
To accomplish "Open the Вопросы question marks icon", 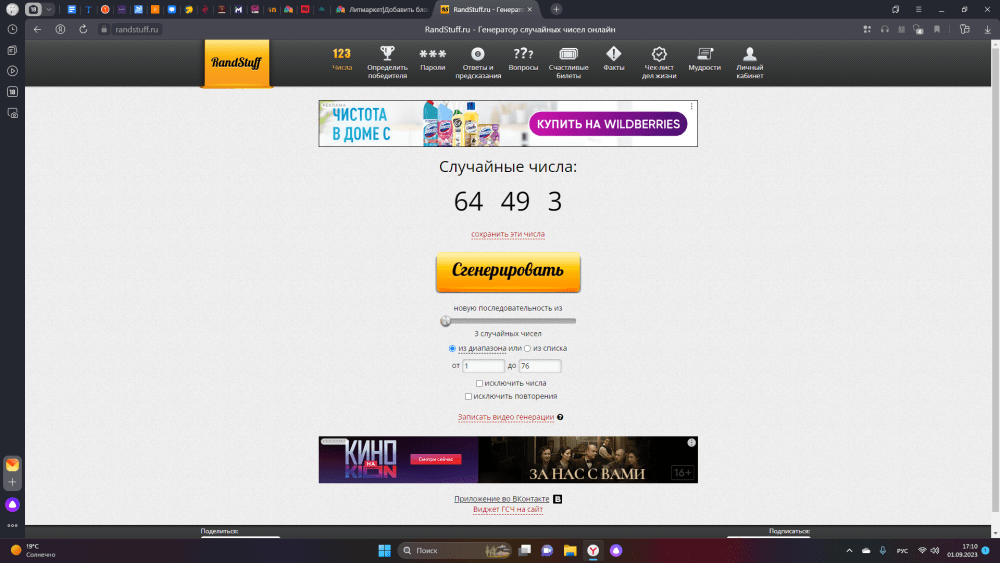I will click(x=523, y=54).
